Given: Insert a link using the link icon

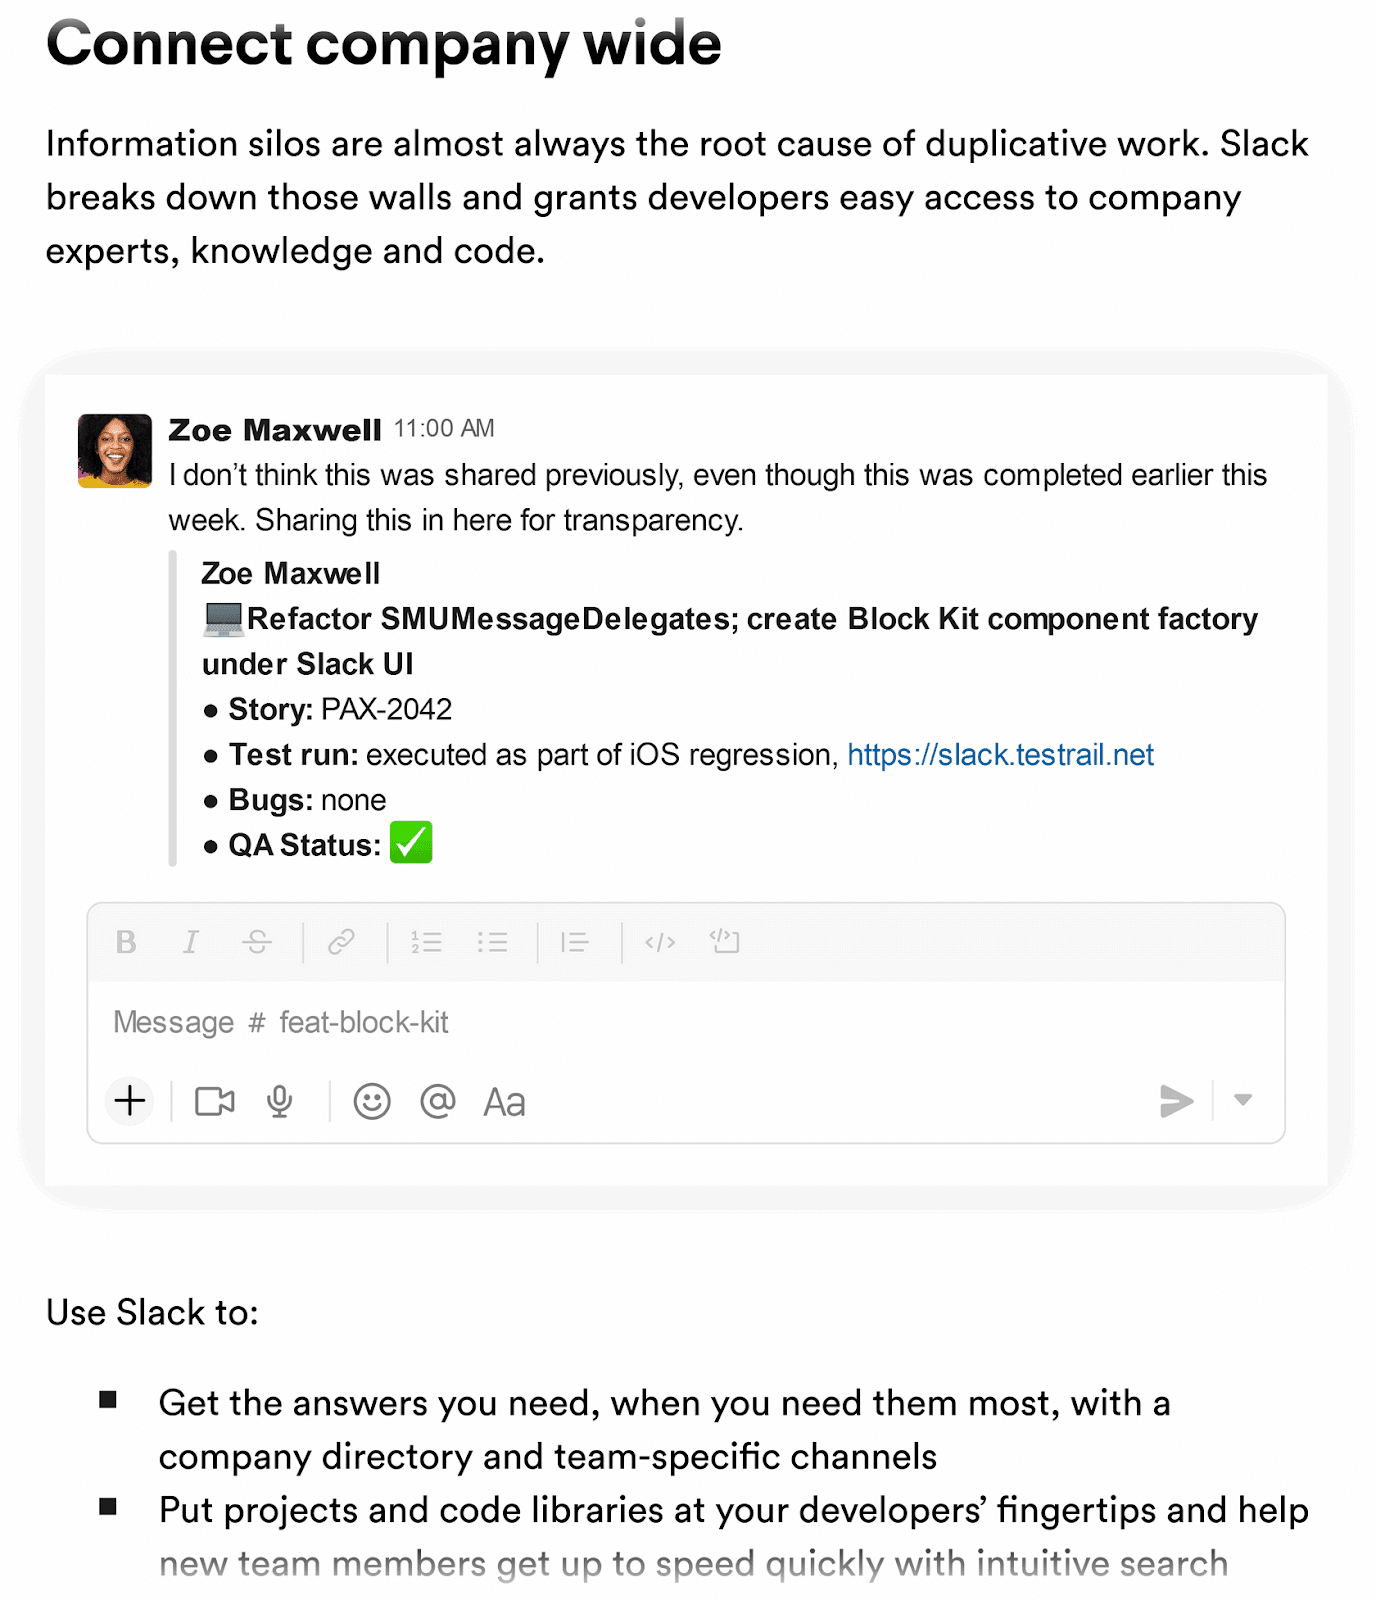Looking at the screenshot, I should [342, 942].
